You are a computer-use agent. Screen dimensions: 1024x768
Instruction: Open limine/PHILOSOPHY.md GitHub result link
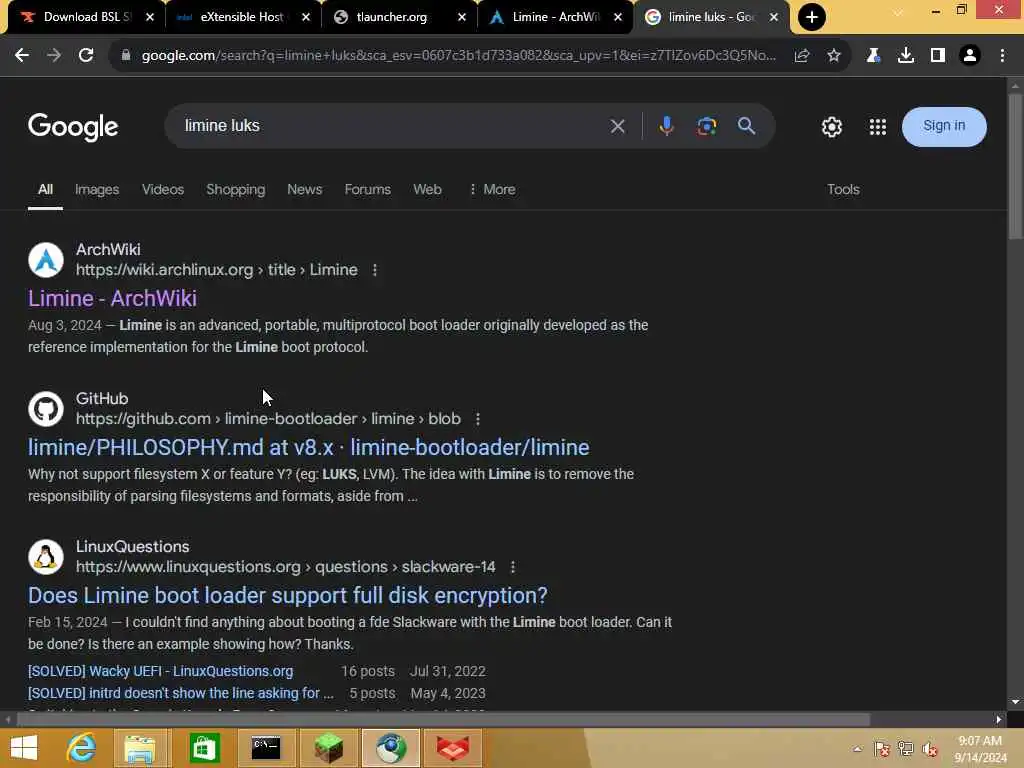coord(308,447)
